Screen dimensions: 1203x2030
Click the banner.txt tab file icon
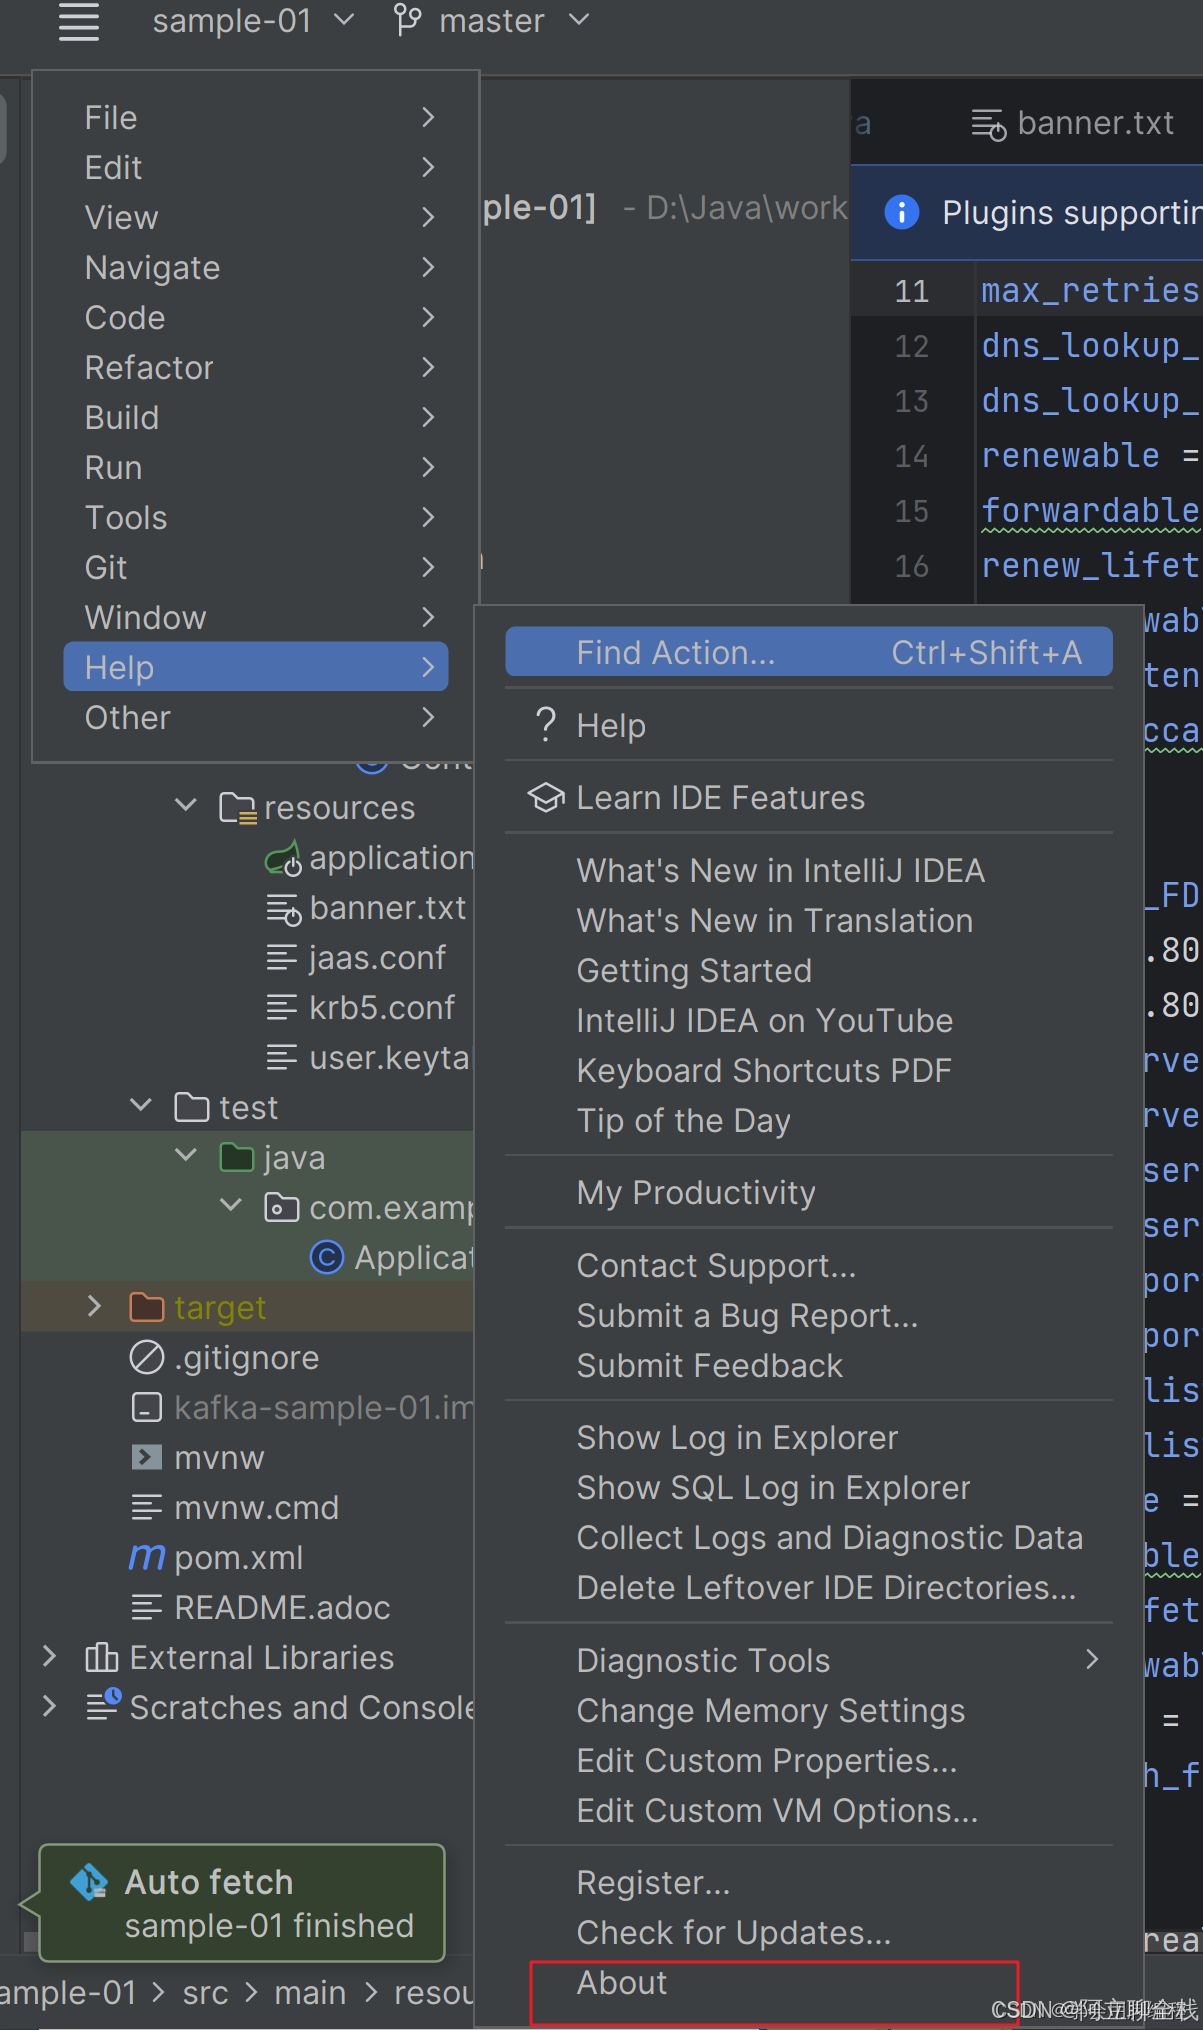tap(988, 124)
